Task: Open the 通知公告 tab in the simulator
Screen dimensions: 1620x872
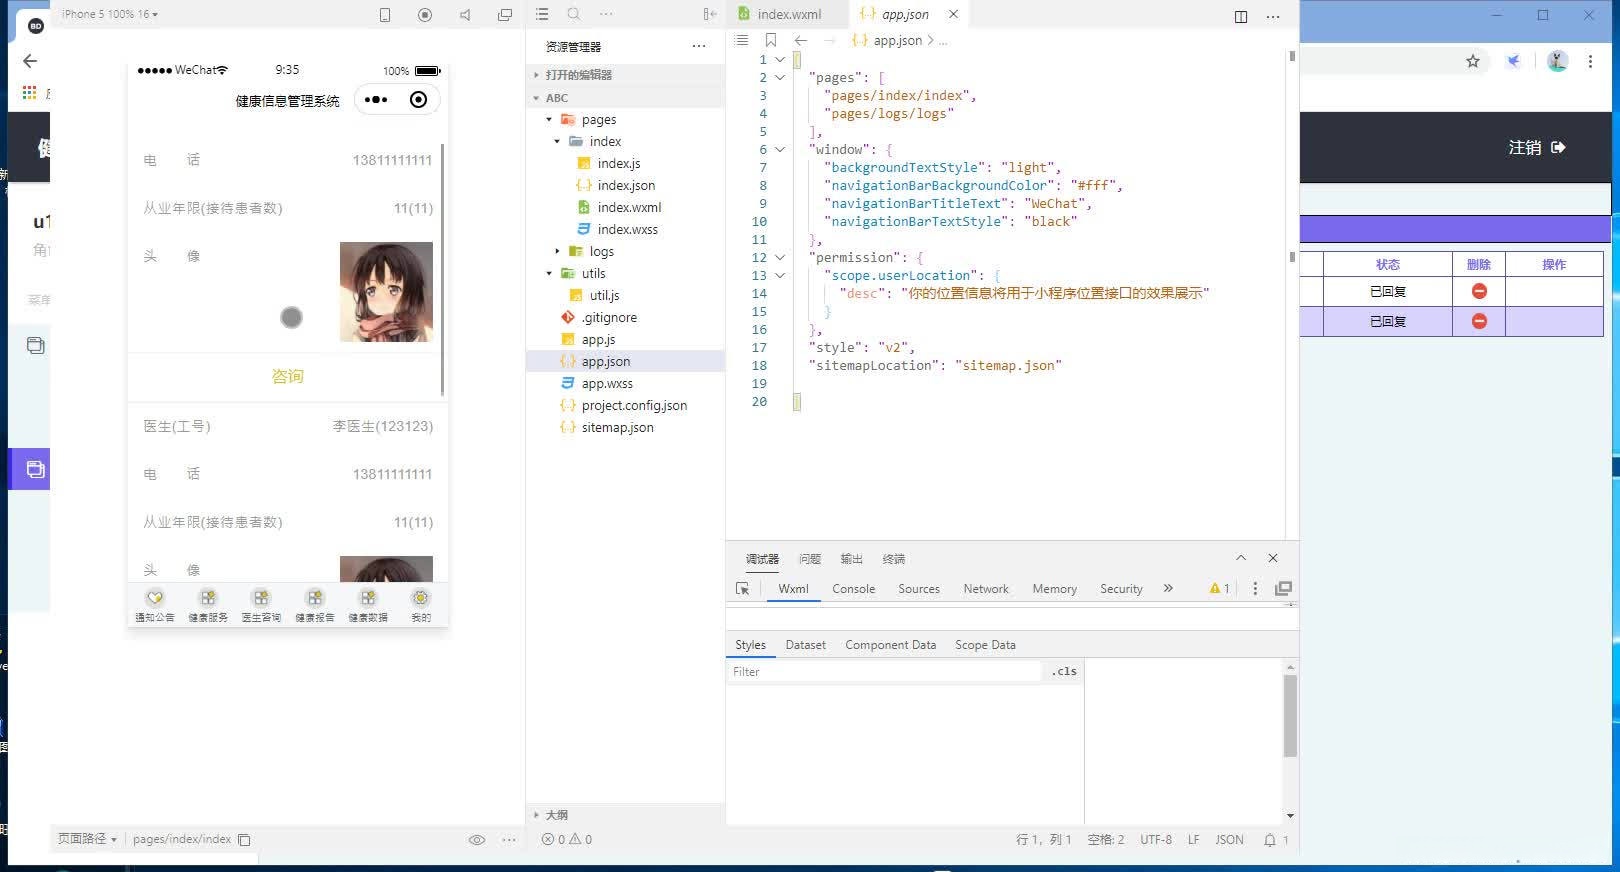Action: click(x=155, y=605)
